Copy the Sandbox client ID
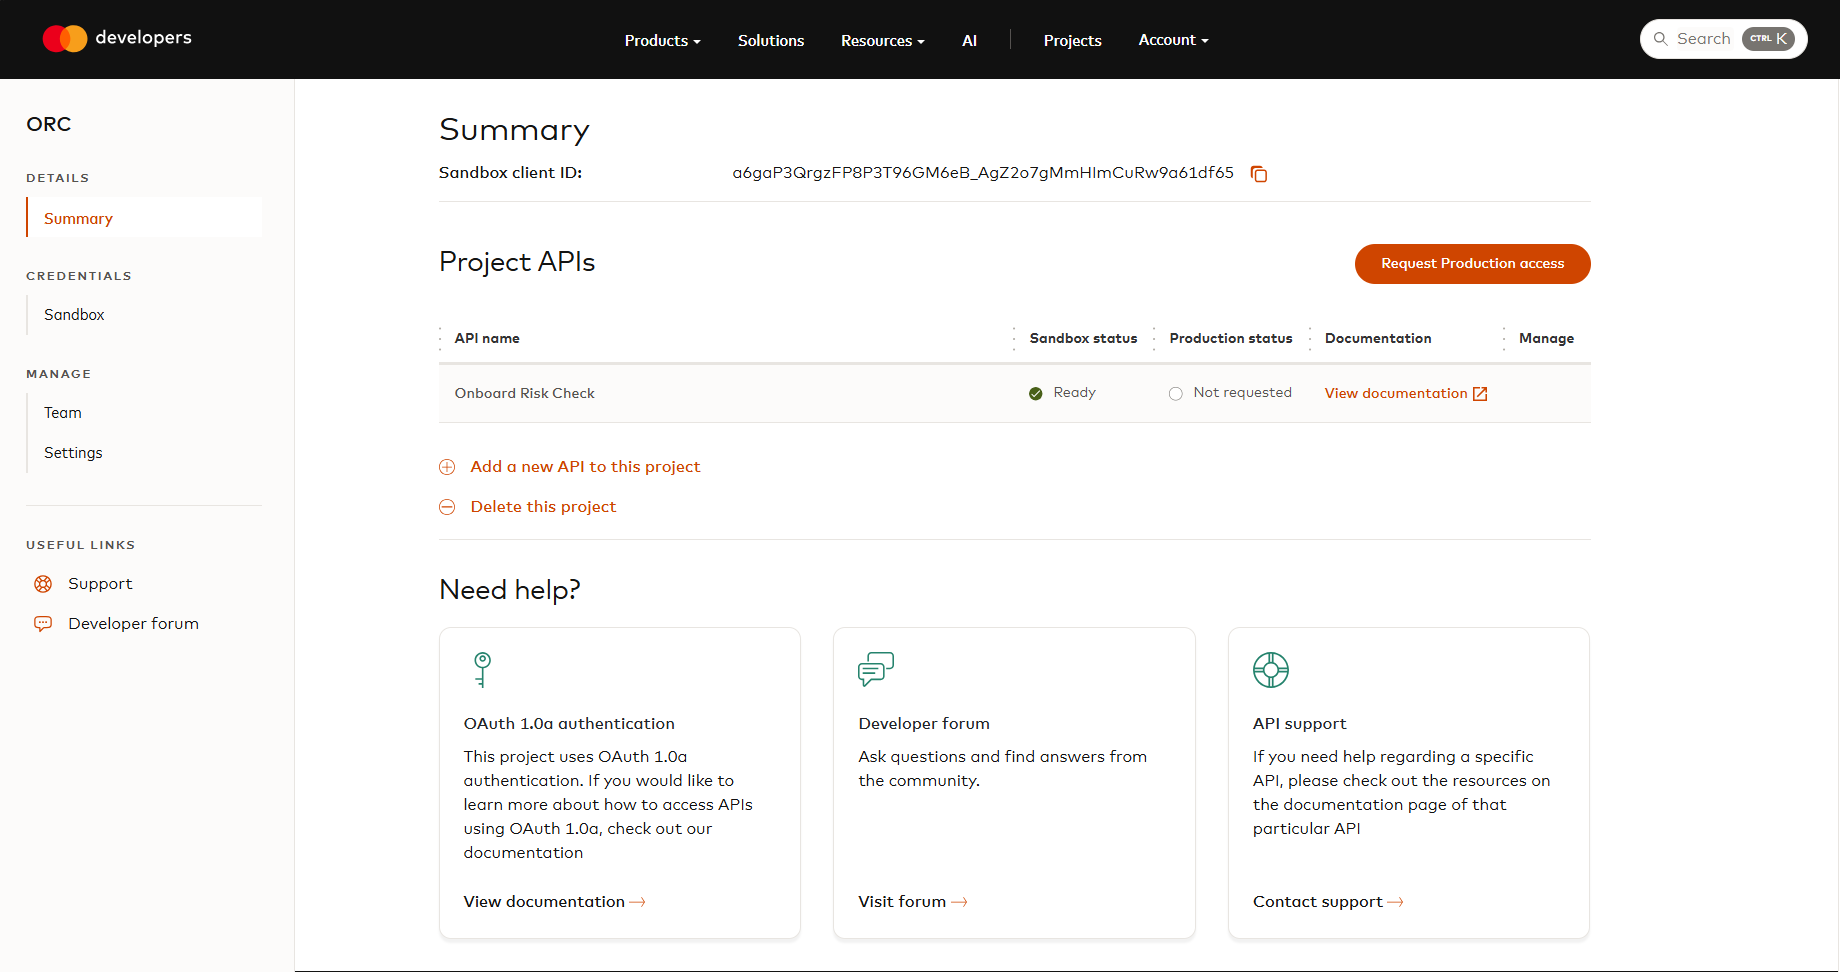 click(1259, 174)
